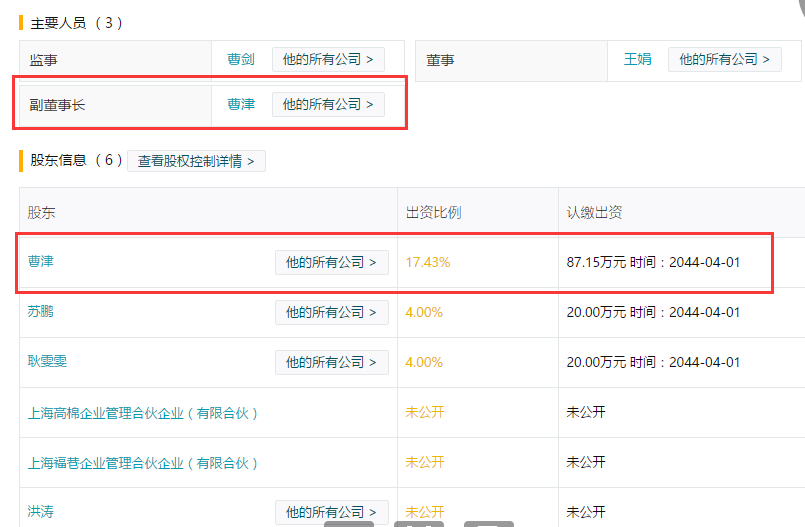
Task: View all companies of director 王娟
Action: 725,60
